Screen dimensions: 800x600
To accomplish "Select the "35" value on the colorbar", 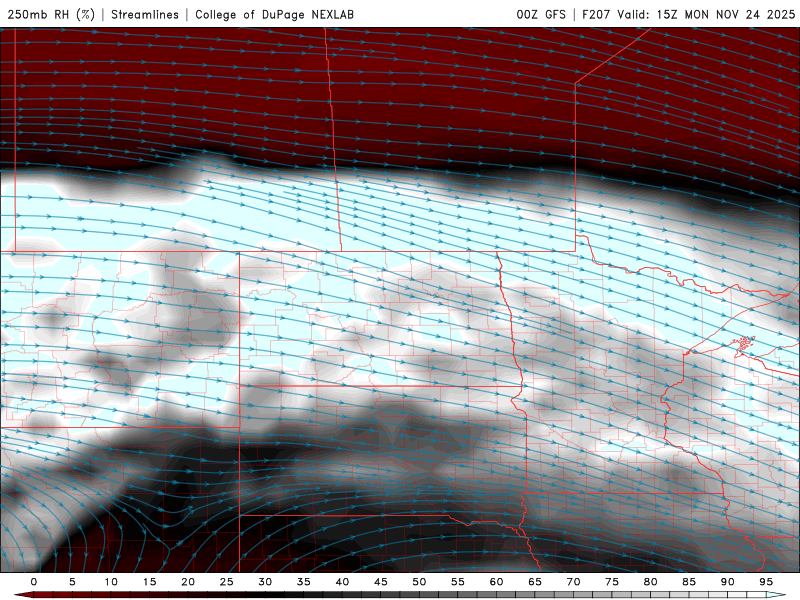I will coord(304,582).
